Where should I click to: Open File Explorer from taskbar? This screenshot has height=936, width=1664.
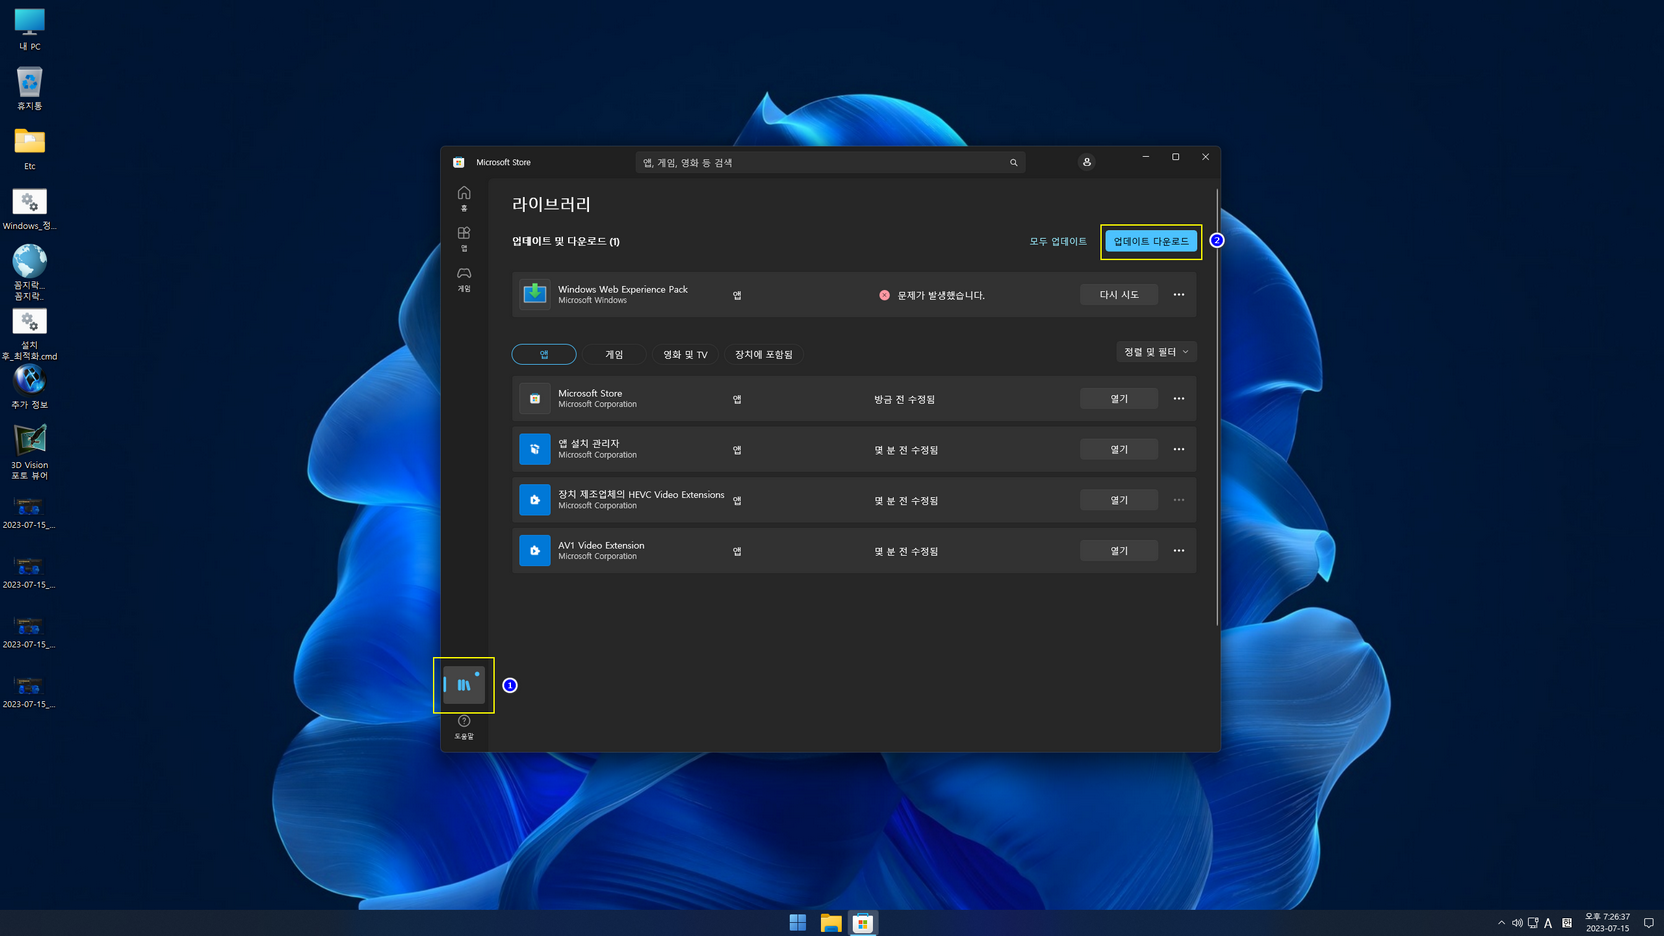(x=831, y=923)
